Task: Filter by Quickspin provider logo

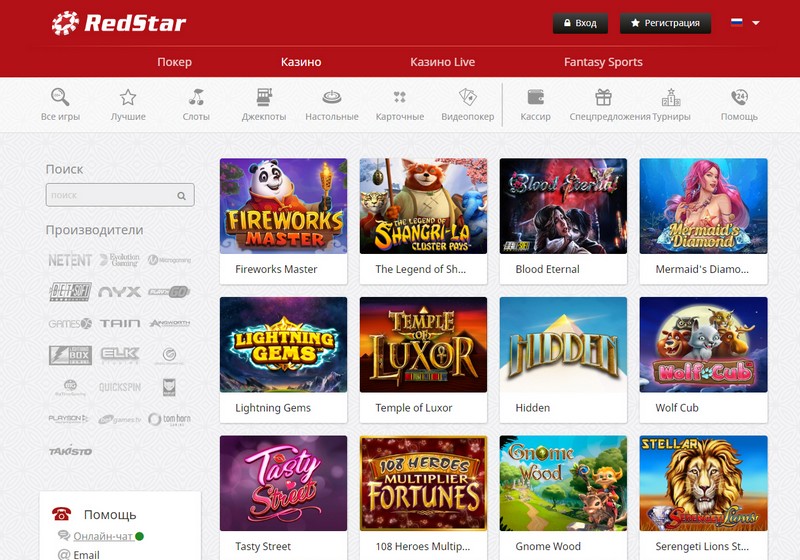Action: [119, 387]
